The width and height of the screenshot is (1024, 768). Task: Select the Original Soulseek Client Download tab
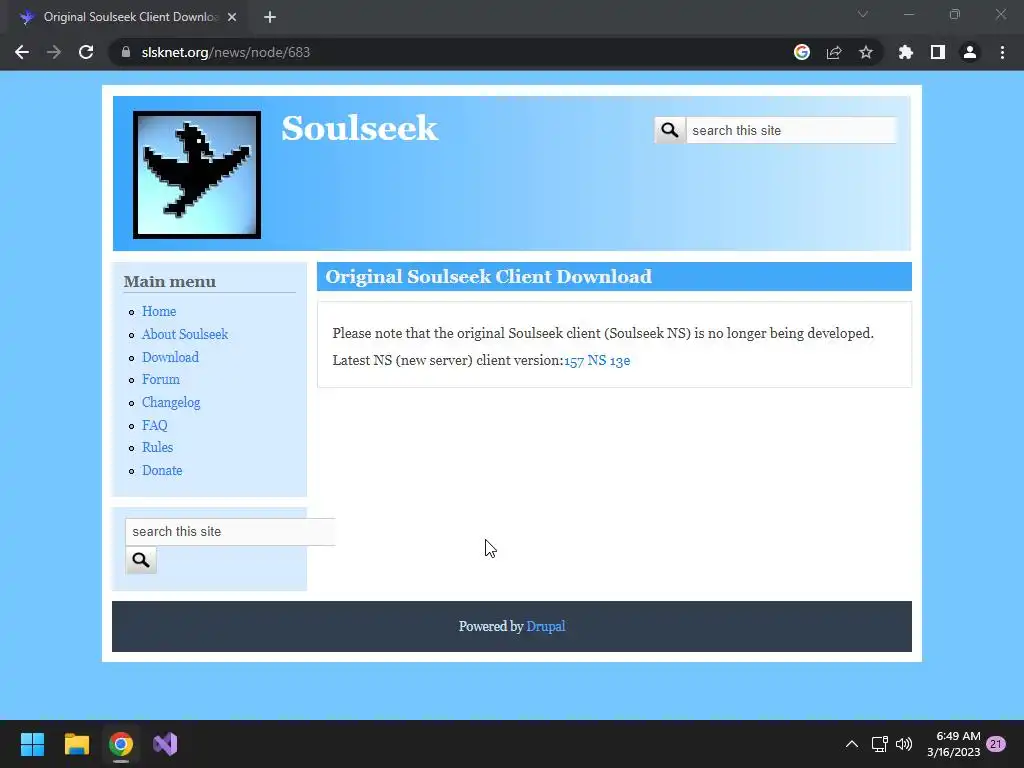click(128, 17)
